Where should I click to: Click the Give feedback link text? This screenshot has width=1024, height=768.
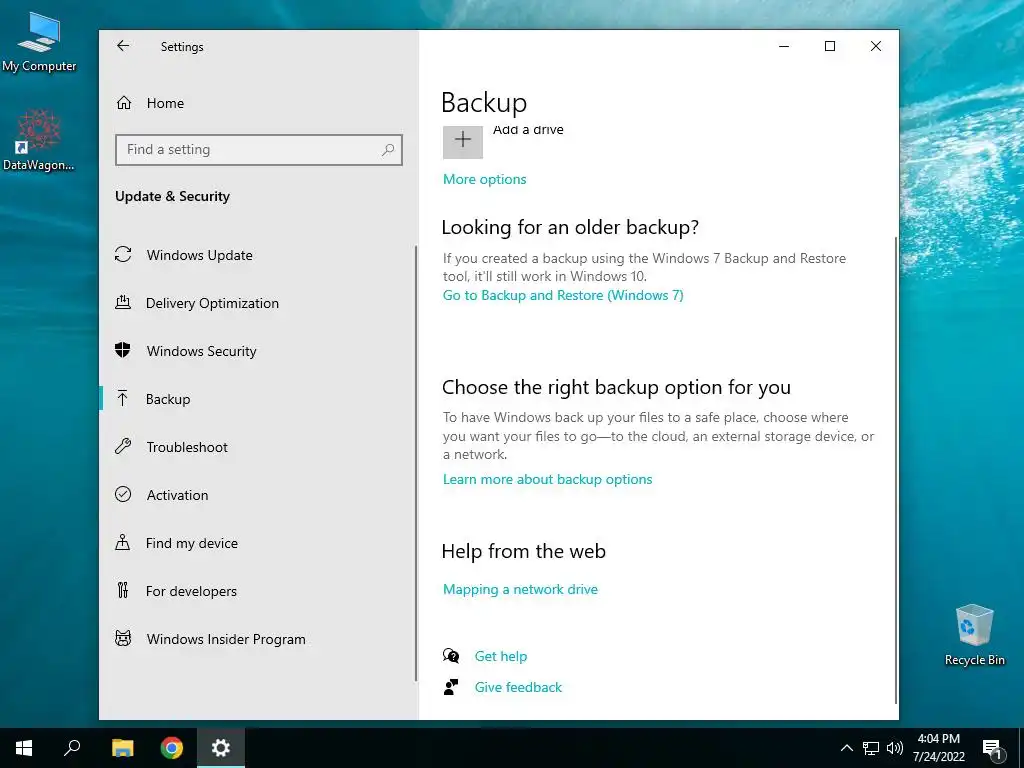tap(518, 687)
